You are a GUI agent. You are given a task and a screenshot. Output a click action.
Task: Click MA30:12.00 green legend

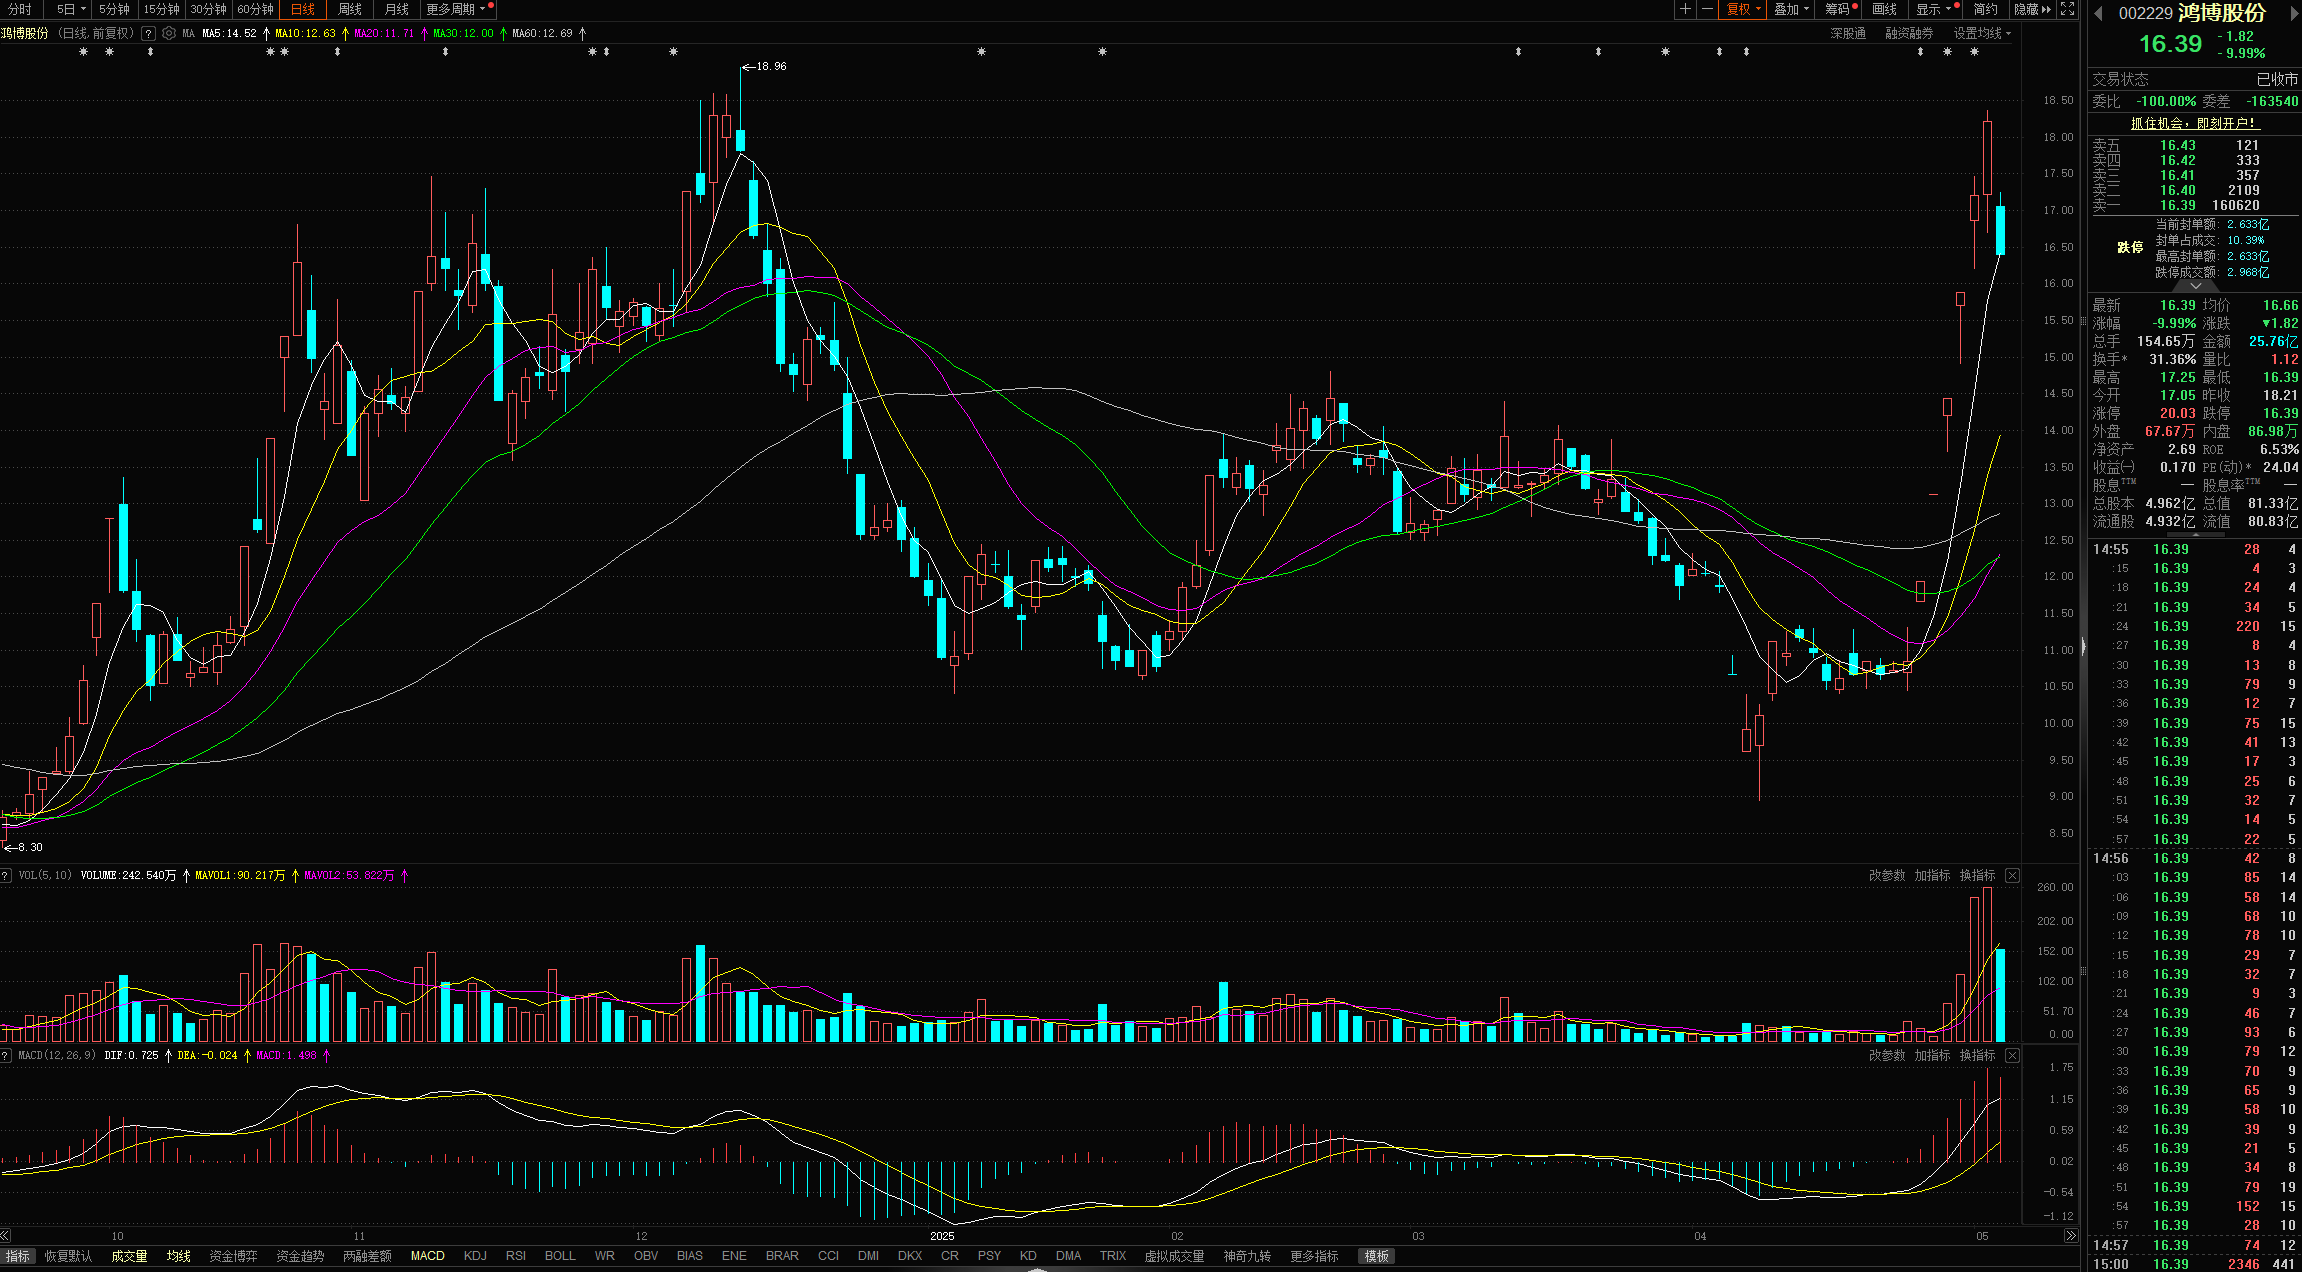(463, 33)
